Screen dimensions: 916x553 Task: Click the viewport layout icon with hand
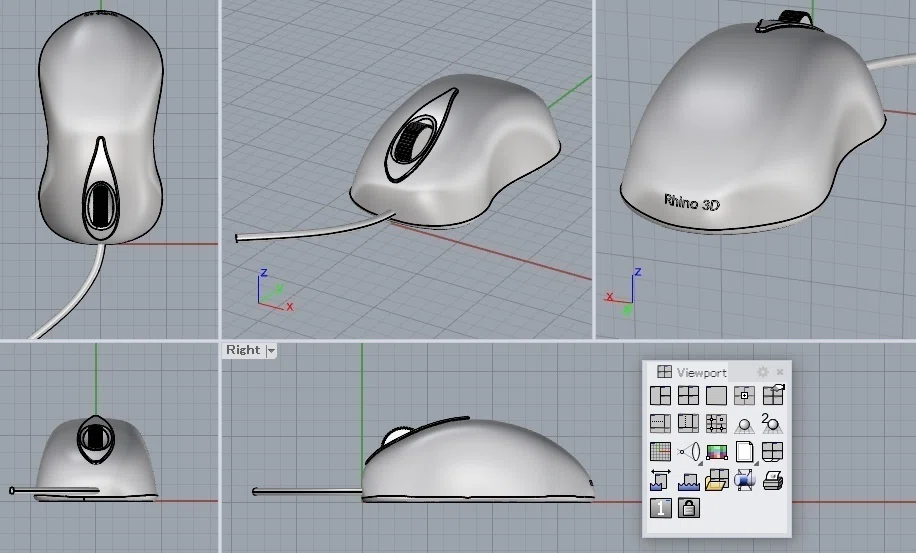(x=773, y=395)
